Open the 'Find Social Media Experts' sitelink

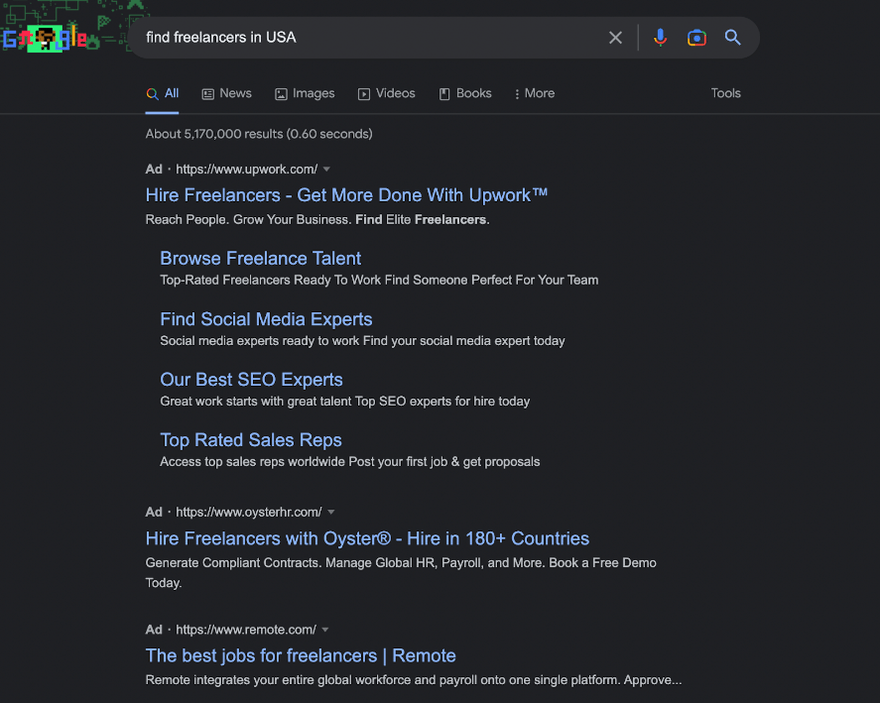click(x=266, y=319)
